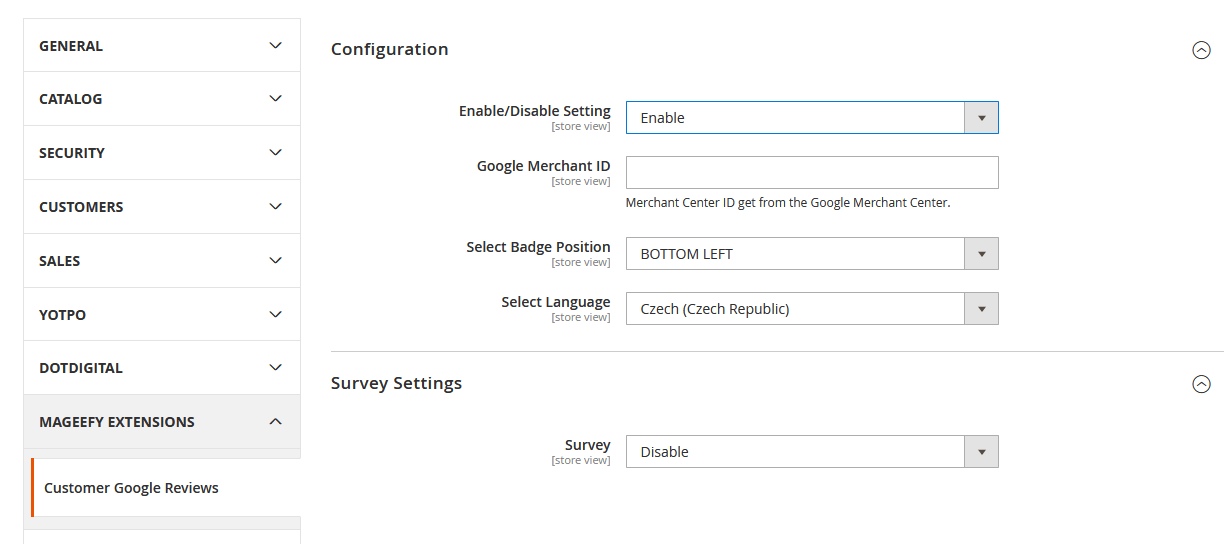Click the Survey field label

(x=587, y=445)
